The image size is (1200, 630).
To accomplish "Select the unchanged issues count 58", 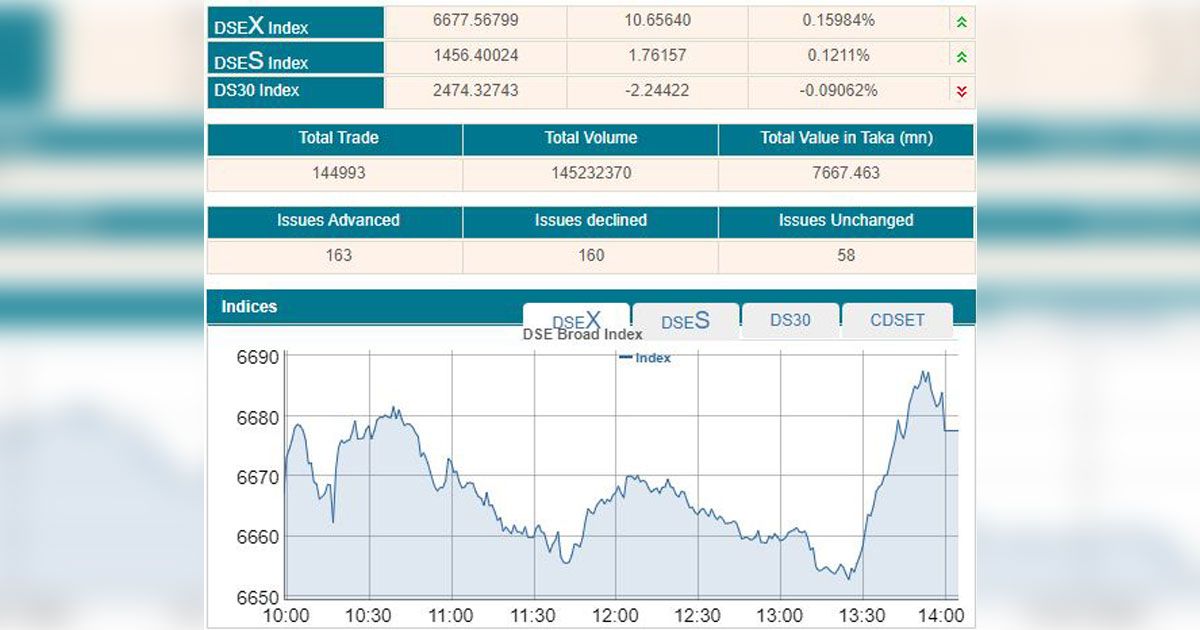I will click(x=846, y=255).
